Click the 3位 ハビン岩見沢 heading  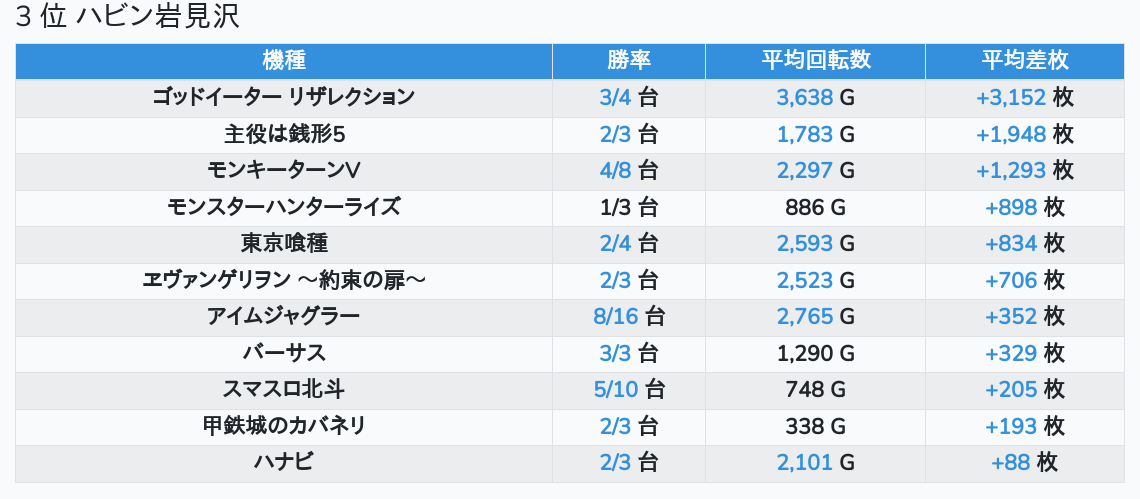[128, 17]
